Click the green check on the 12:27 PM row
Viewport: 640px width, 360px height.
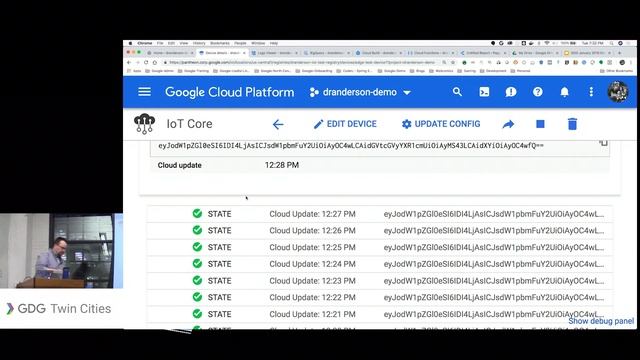[x=197, y=213]
